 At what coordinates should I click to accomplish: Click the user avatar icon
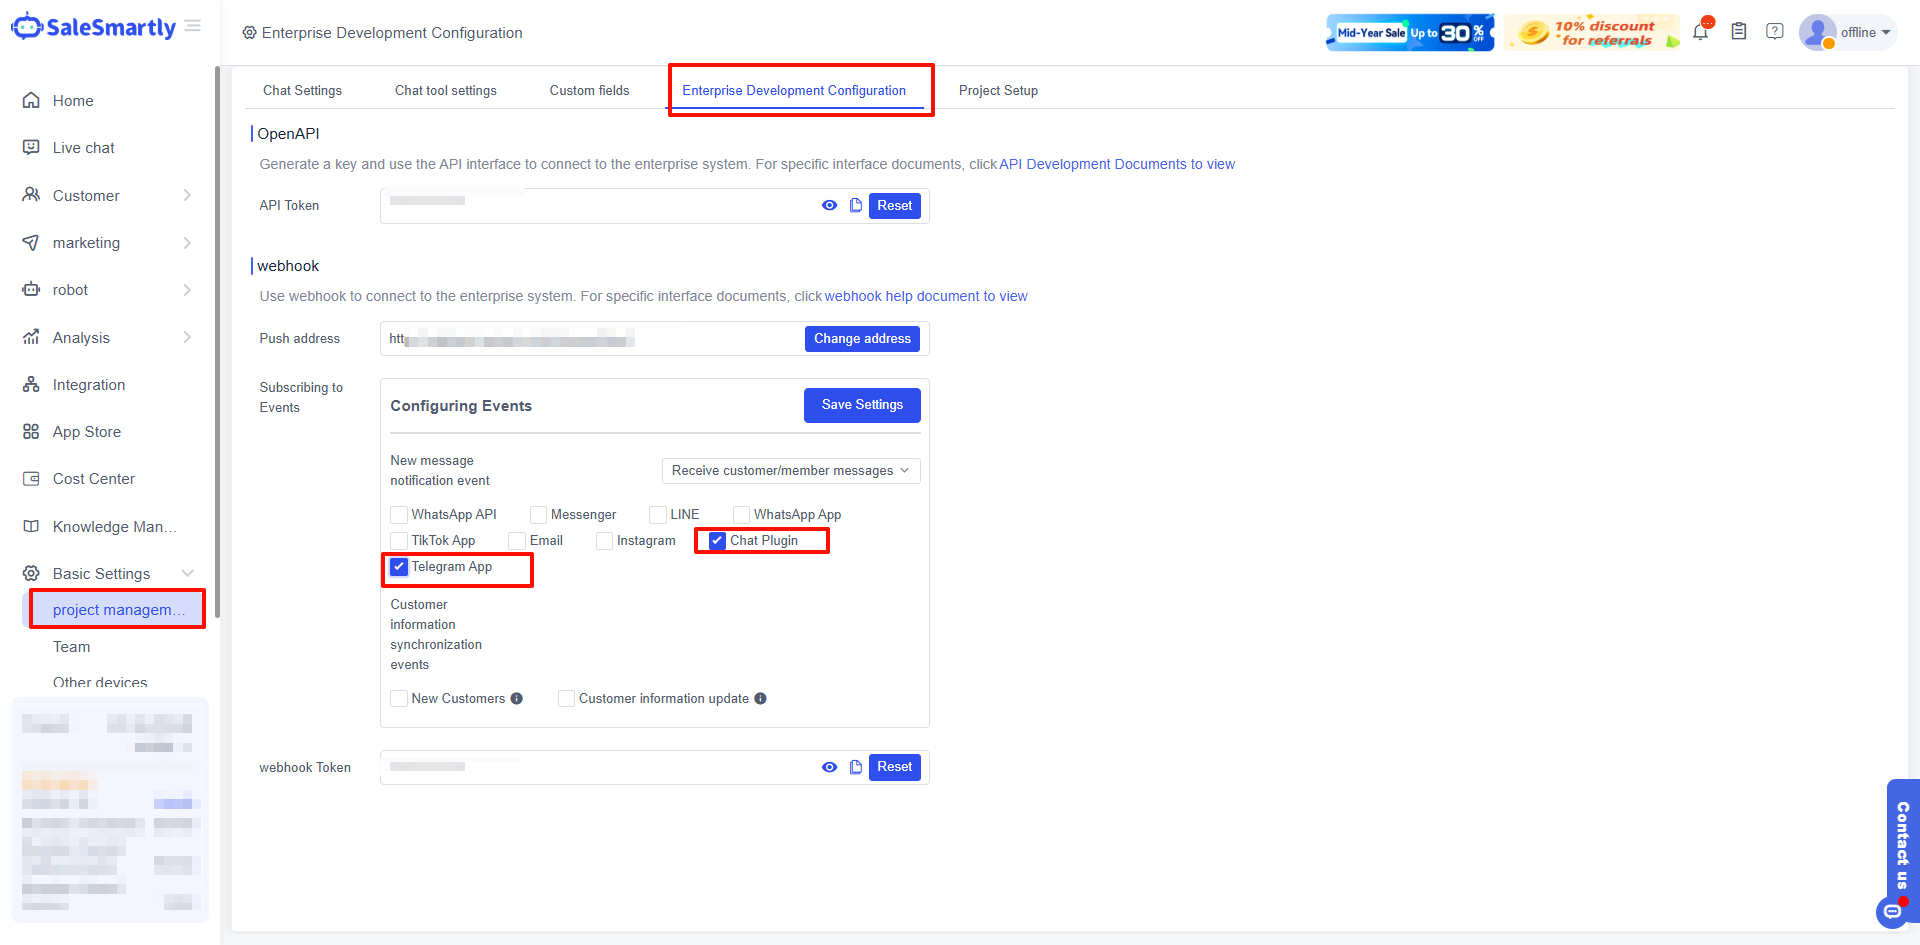[1817, 32]
